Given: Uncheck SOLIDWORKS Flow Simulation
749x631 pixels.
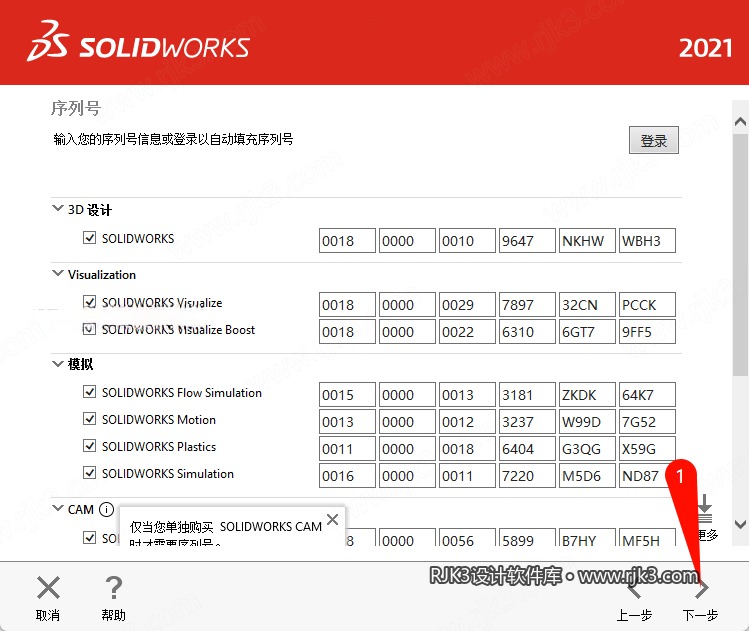Looking at the screenshot, I should tap(89, 392).
